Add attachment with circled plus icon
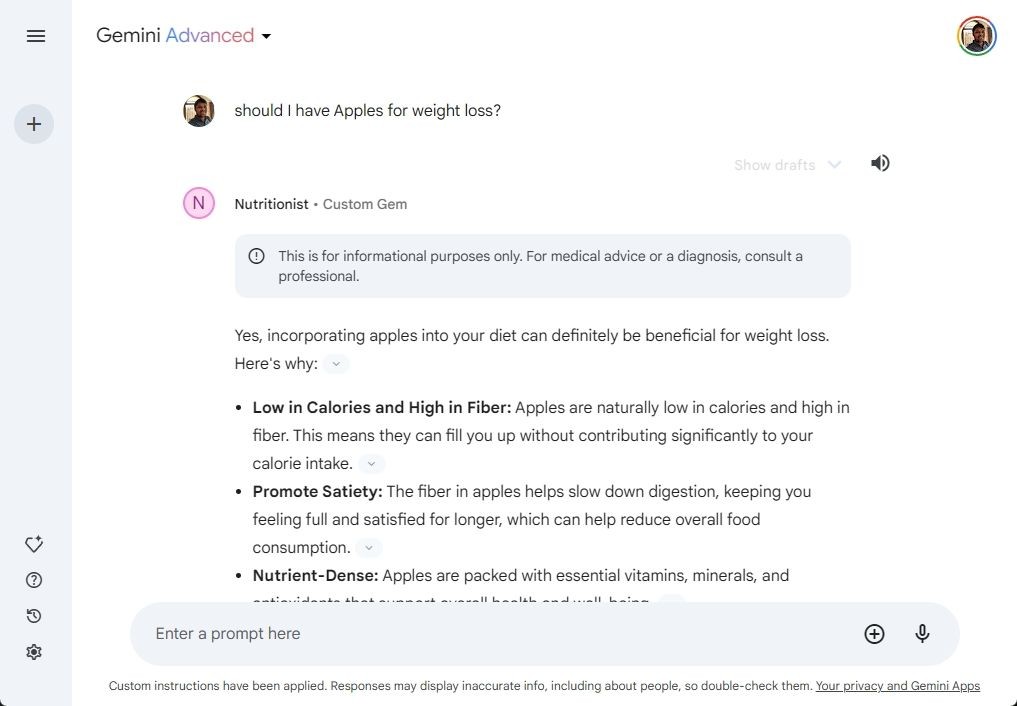The image size is (1017, 706). (874, 633)
